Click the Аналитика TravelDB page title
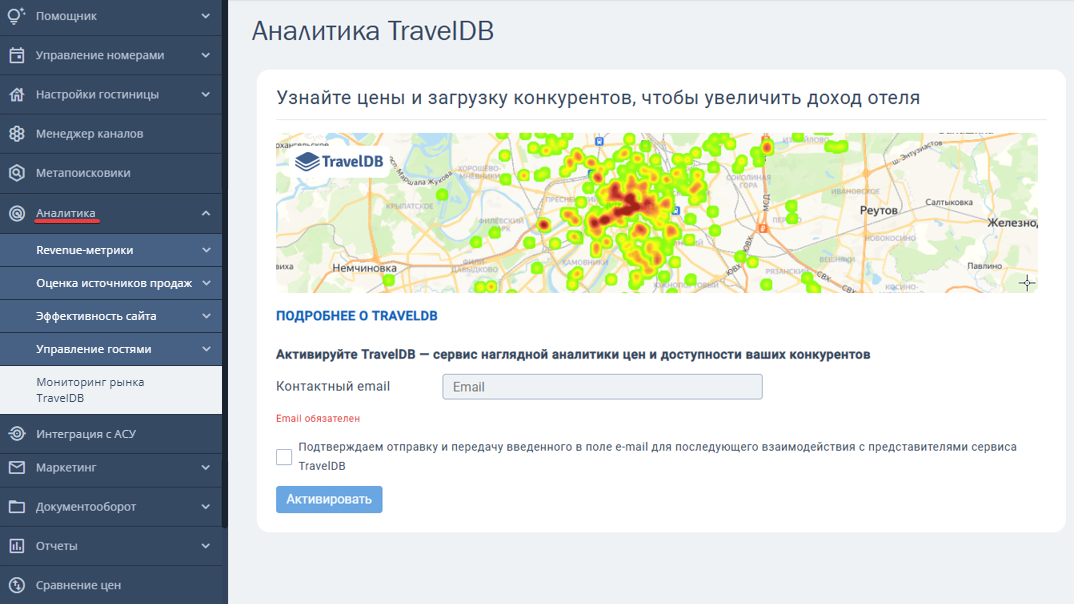The width and height of the screenshot is (1074, 604). (373, 32)
